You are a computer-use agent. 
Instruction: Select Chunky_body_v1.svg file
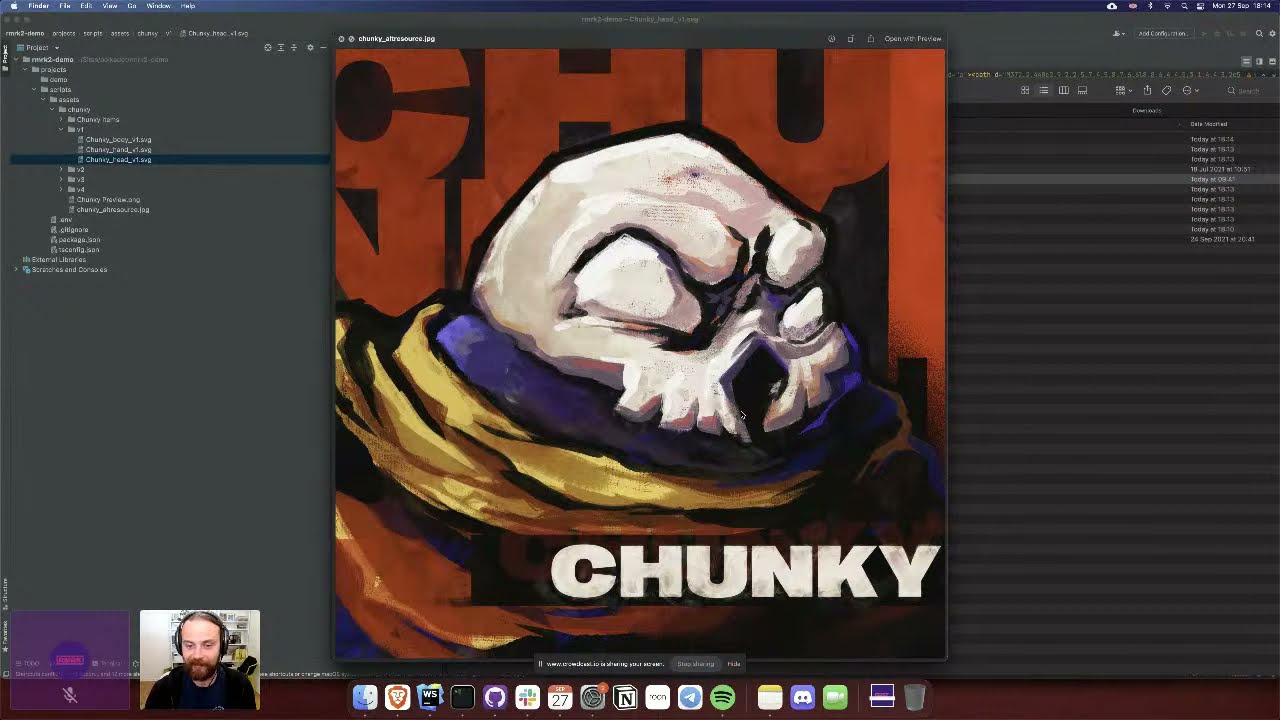pos(118,139)
